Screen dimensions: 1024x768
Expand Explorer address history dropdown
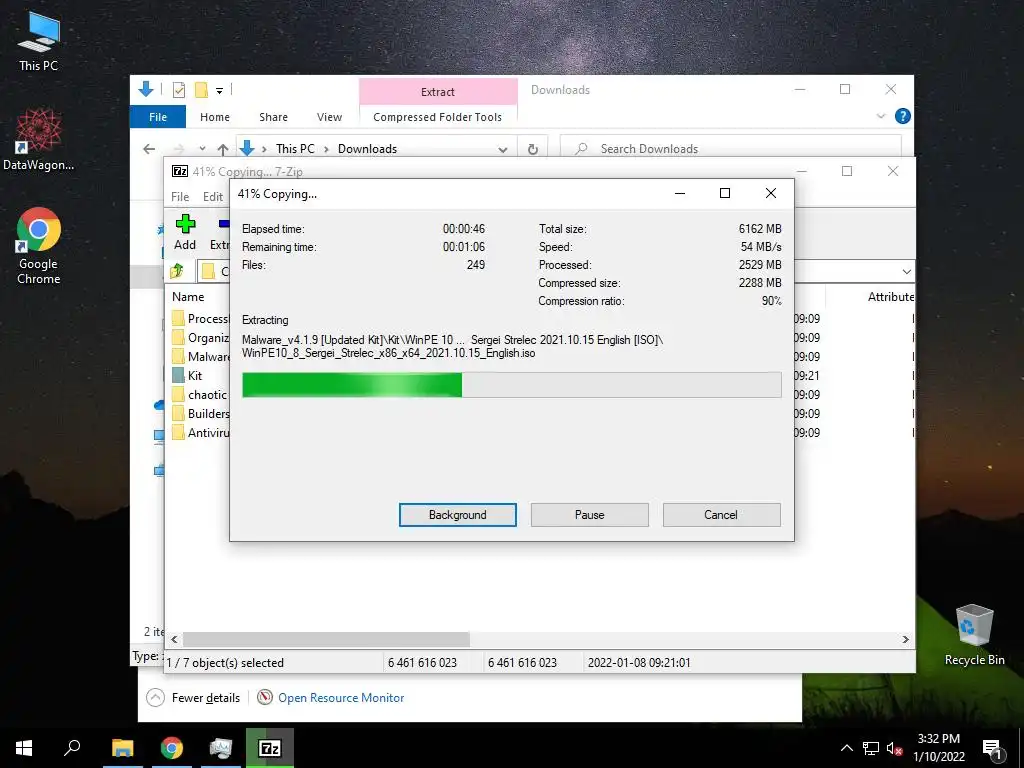pos(503,150)
